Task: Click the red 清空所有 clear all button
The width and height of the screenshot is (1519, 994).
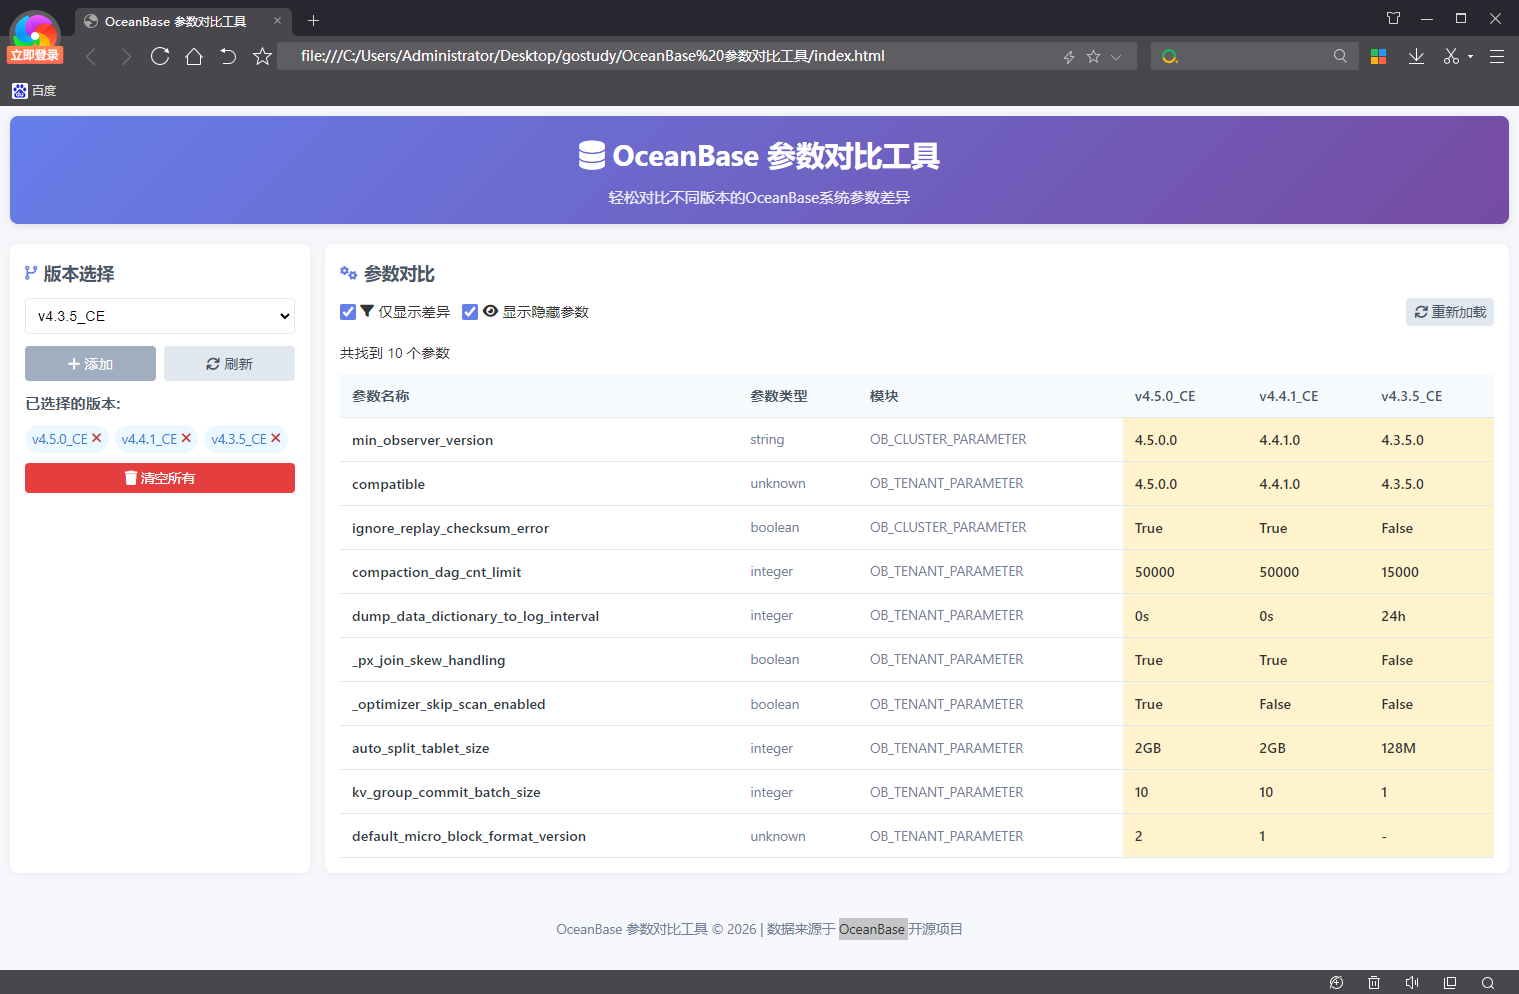Action: coord(160,478)
